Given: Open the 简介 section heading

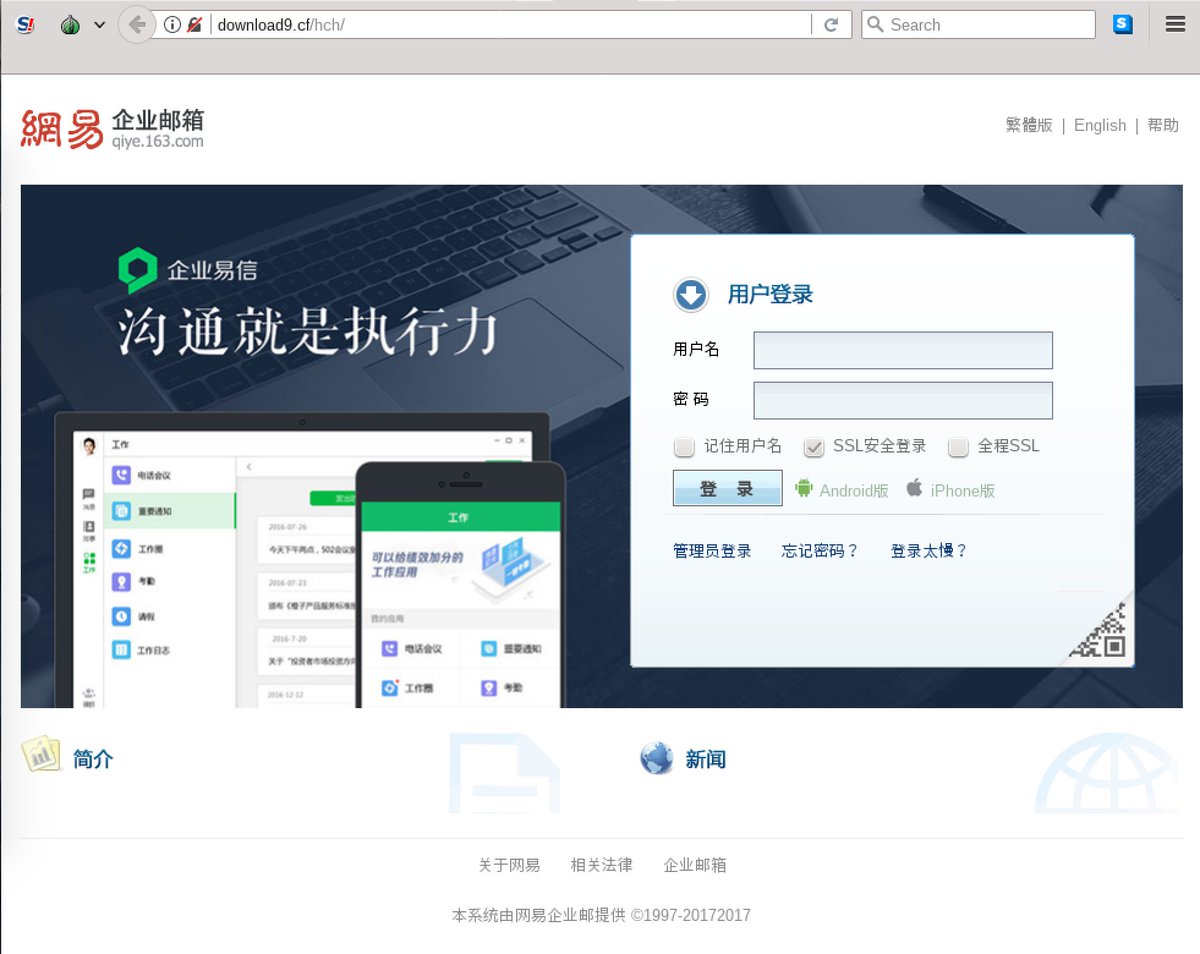Looking at the screenshot, I should point(93,759).
